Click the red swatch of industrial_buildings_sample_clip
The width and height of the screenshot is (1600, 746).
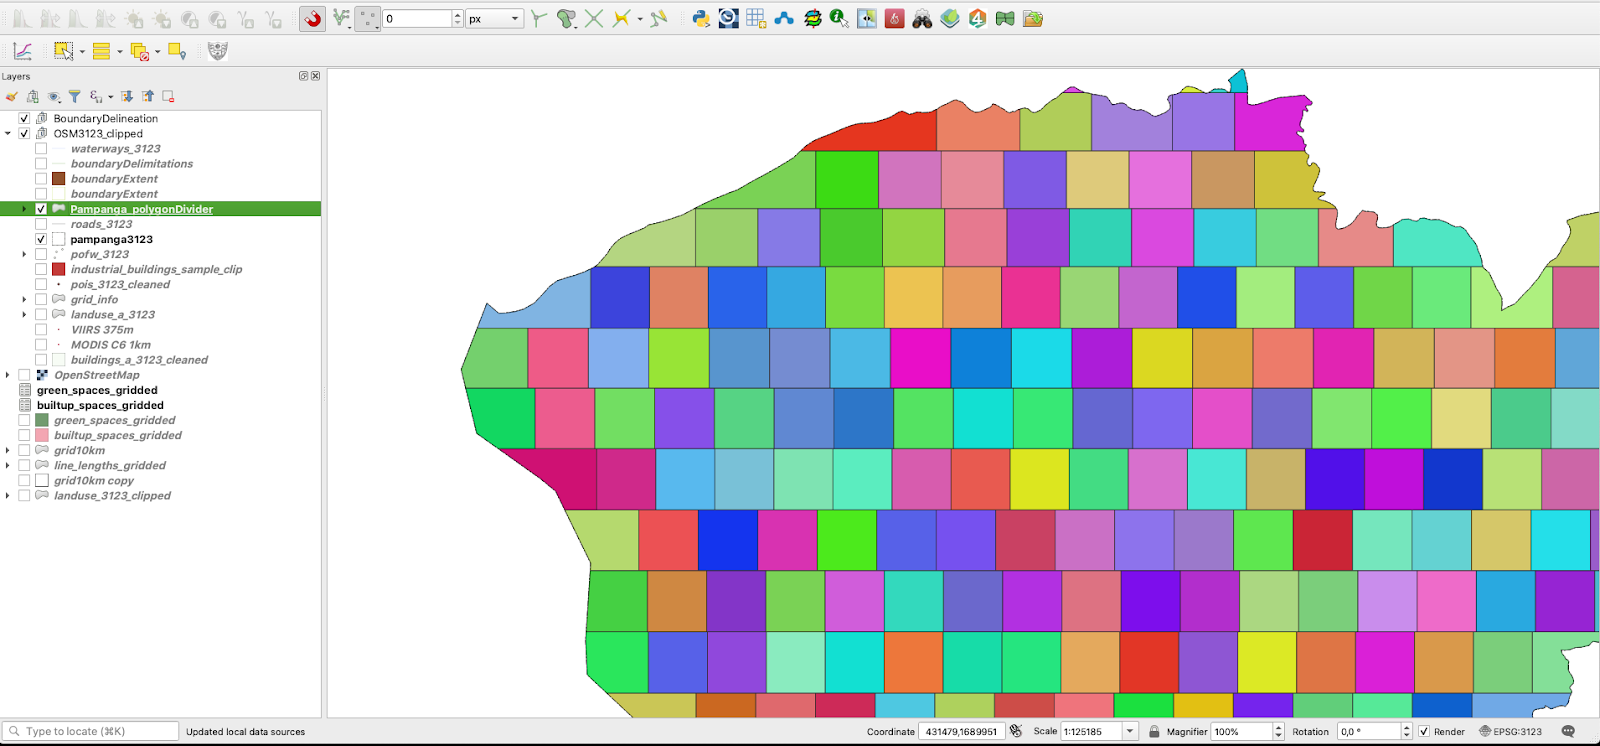58,270
